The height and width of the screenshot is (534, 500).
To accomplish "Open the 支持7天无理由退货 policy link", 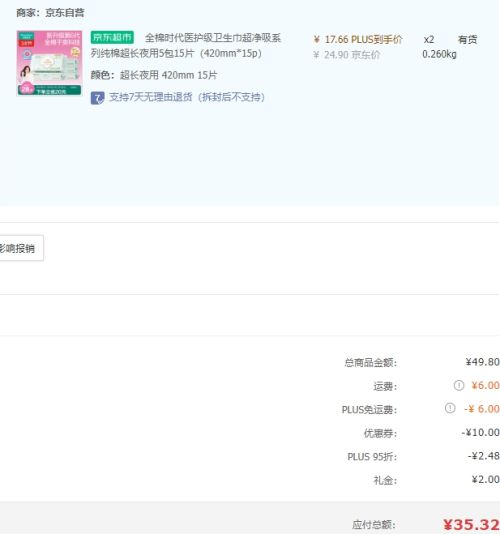I will coord(187,97).
